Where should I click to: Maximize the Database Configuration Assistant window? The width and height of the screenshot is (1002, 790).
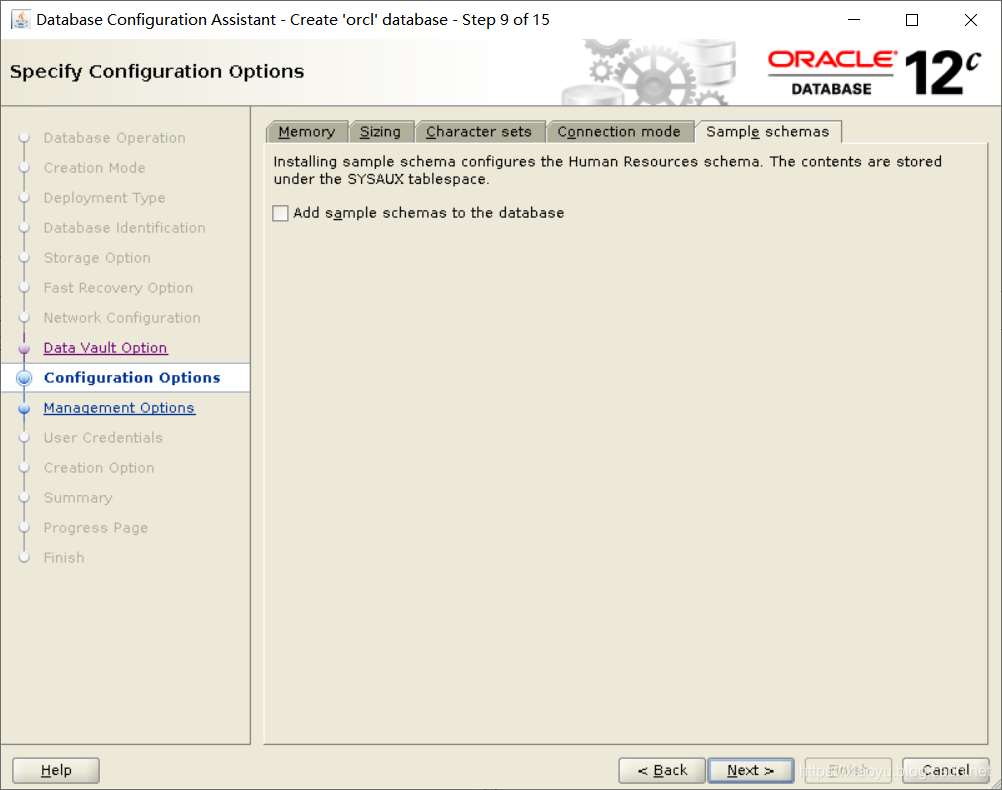[x=912, y=20]
